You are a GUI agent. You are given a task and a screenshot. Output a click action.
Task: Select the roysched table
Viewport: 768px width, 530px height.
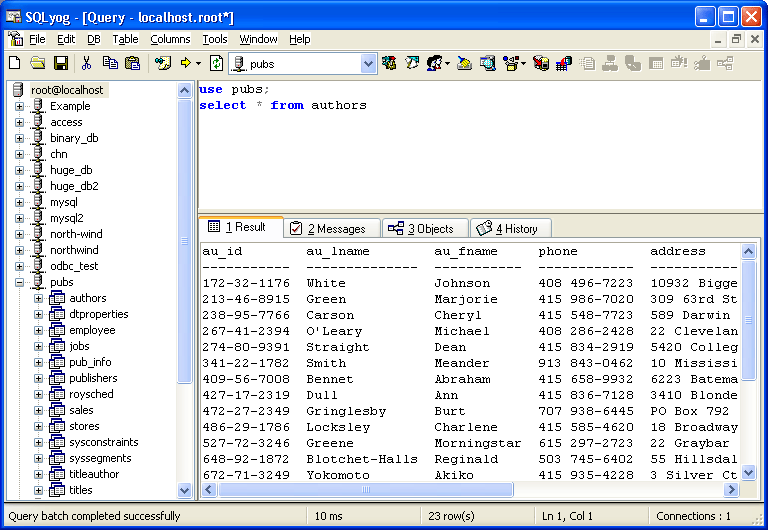pos(91,394)
